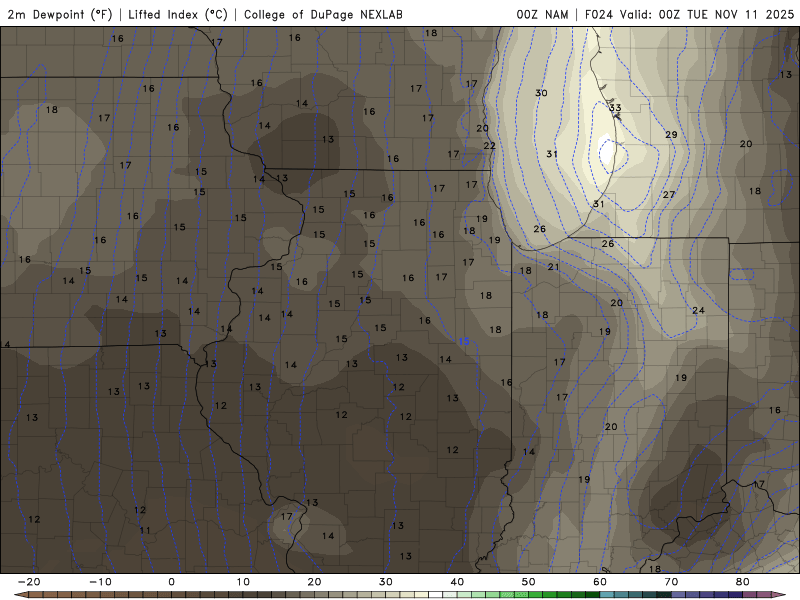800x600 pixels.
Task: Select 'College of DuPage NEXLAB' header text
Action: (323, 15)
